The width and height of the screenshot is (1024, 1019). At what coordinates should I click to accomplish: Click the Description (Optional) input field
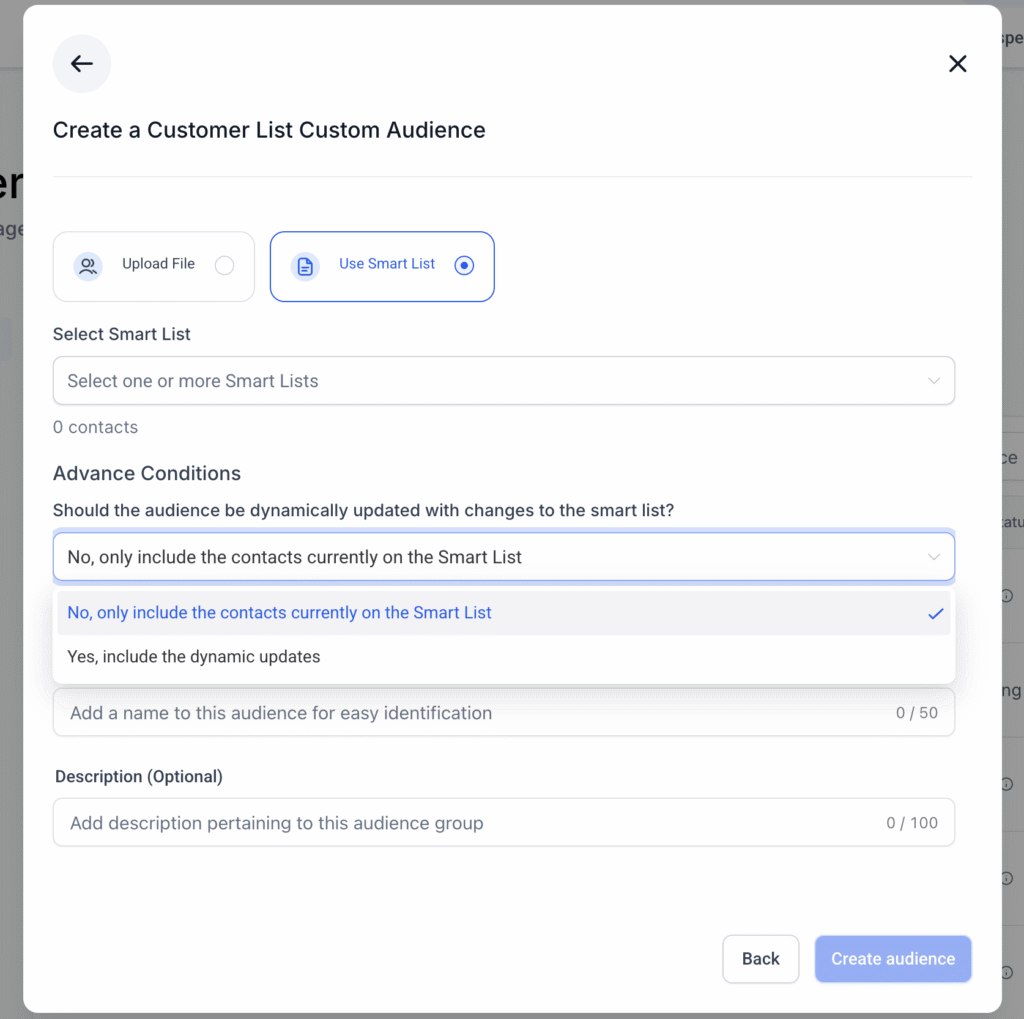point(504,822)
